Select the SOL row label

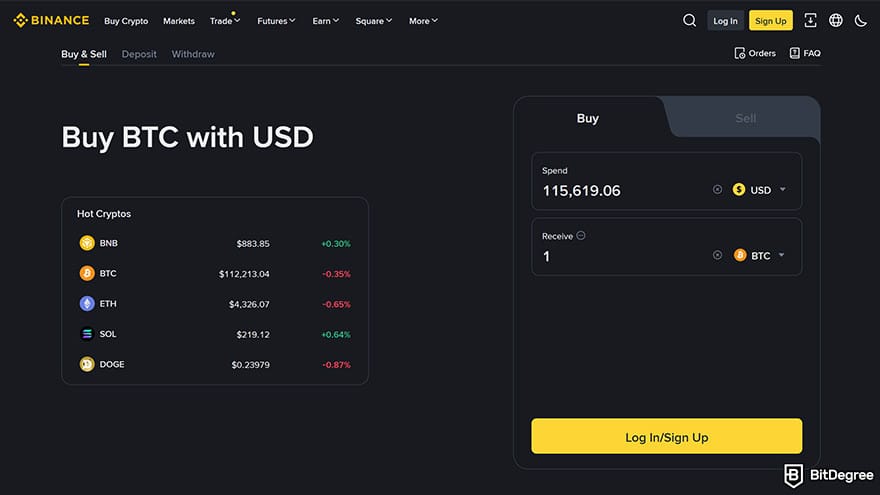point(108,334)
